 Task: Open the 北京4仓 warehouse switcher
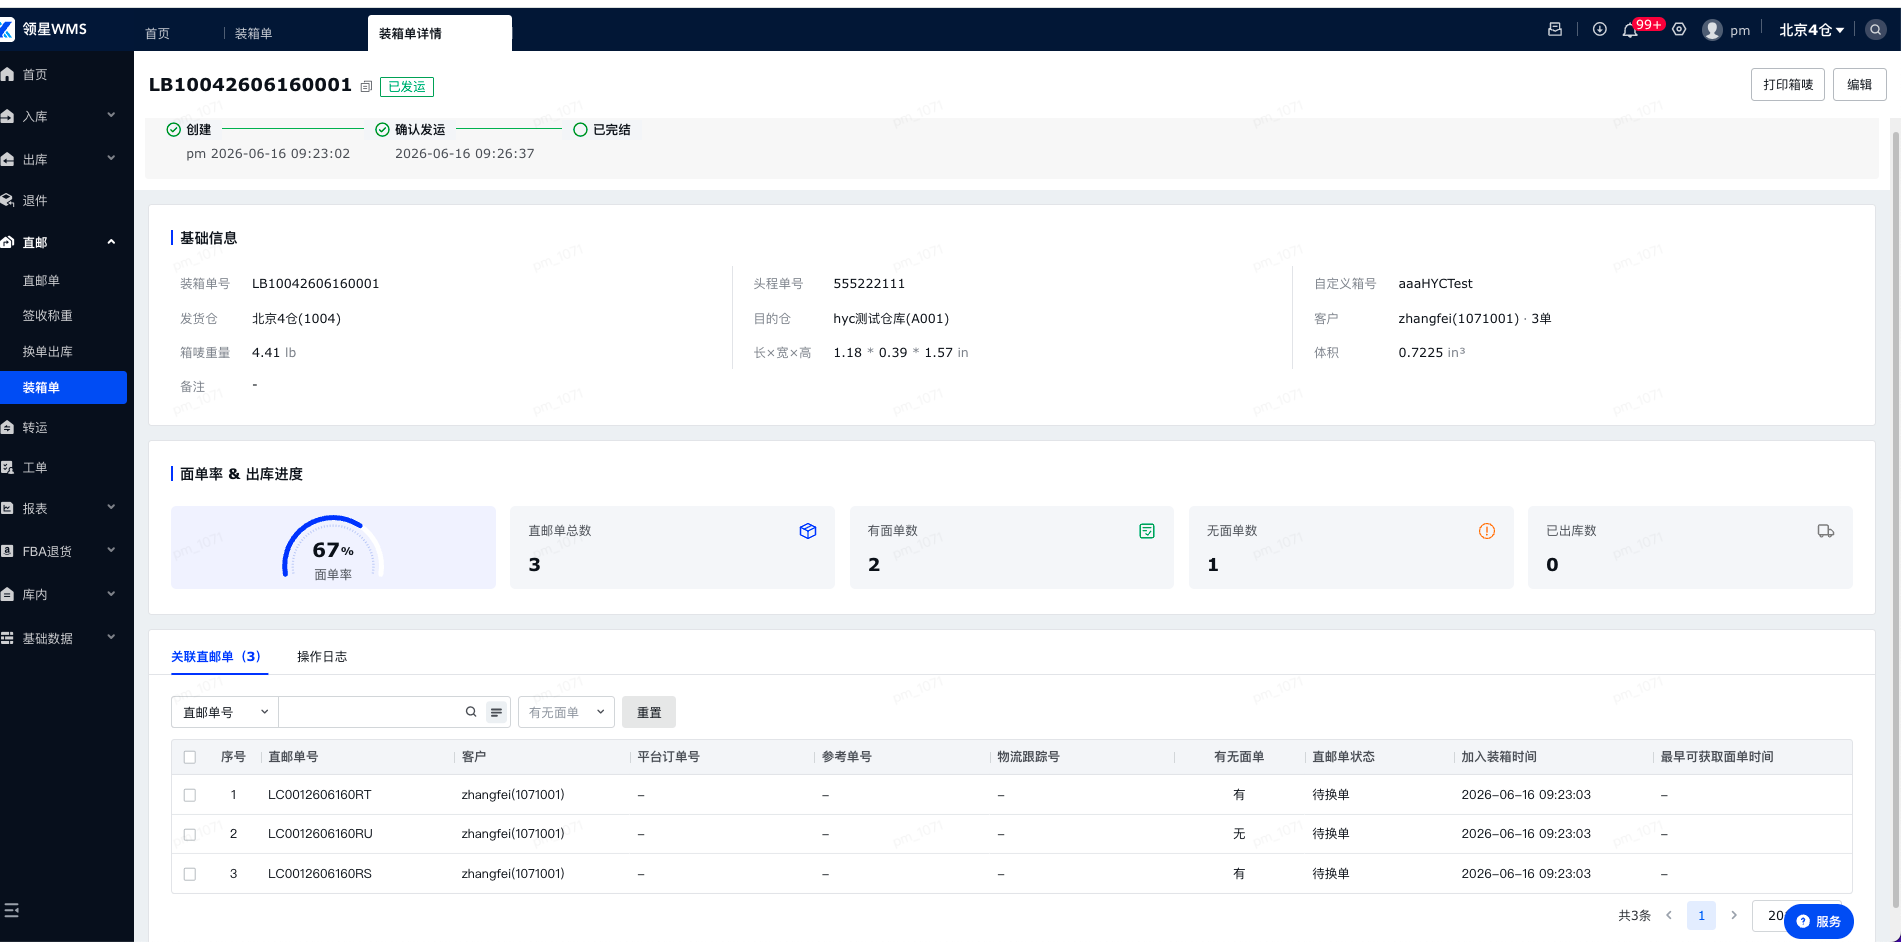pos(1811,30)
